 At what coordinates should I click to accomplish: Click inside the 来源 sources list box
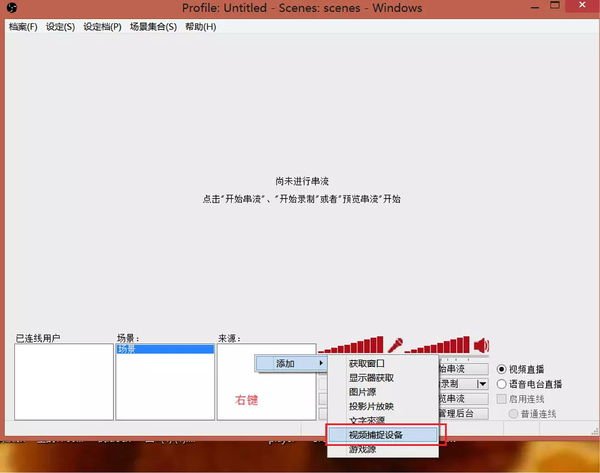pyautogui.click(x=267, y=382)
